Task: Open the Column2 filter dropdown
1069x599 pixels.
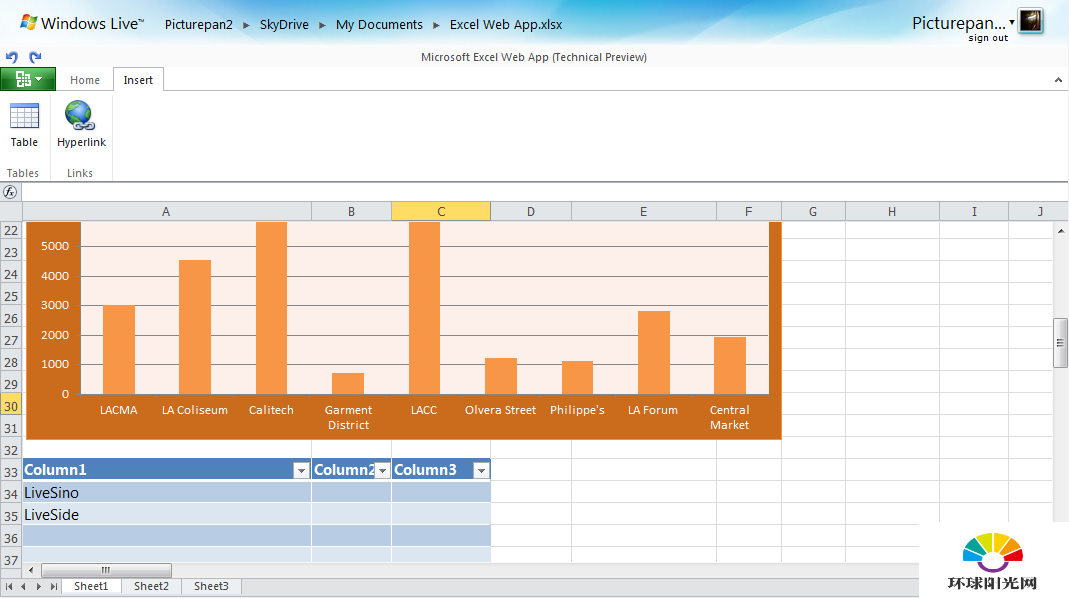Action: pos(382,470)
